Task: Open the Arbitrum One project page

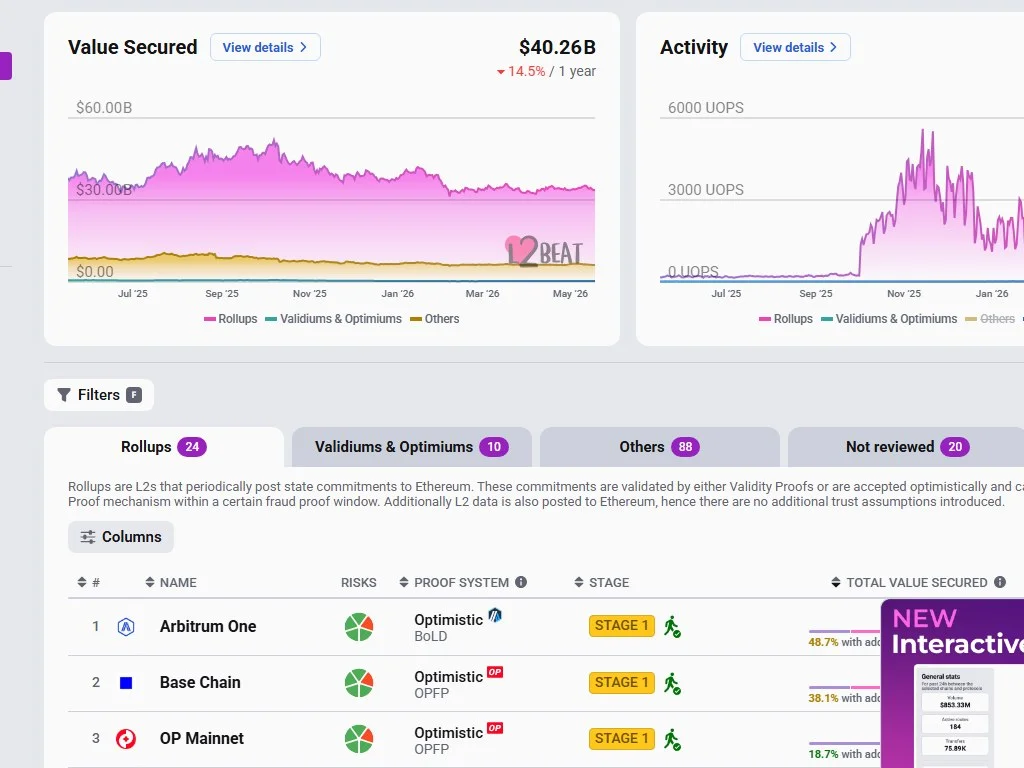Action: tap(208, 626)
